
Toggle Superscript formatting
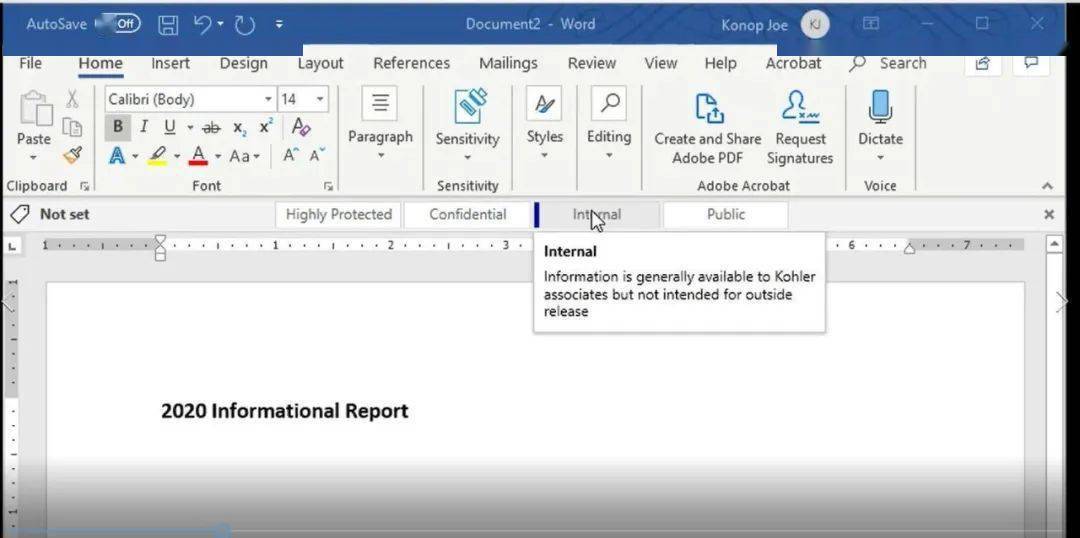click(266, 127)
